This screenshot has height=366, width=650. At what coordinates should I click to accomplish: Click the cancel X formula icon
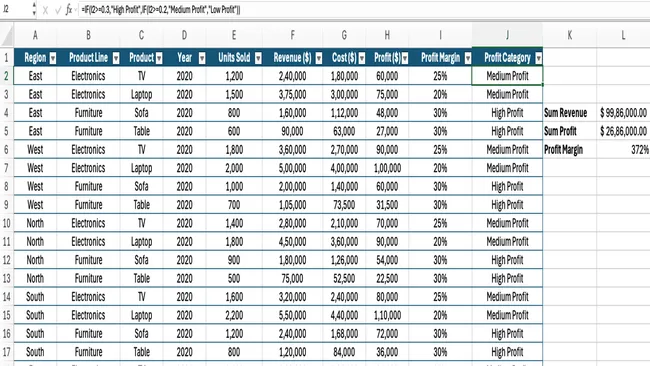point(45,10)
